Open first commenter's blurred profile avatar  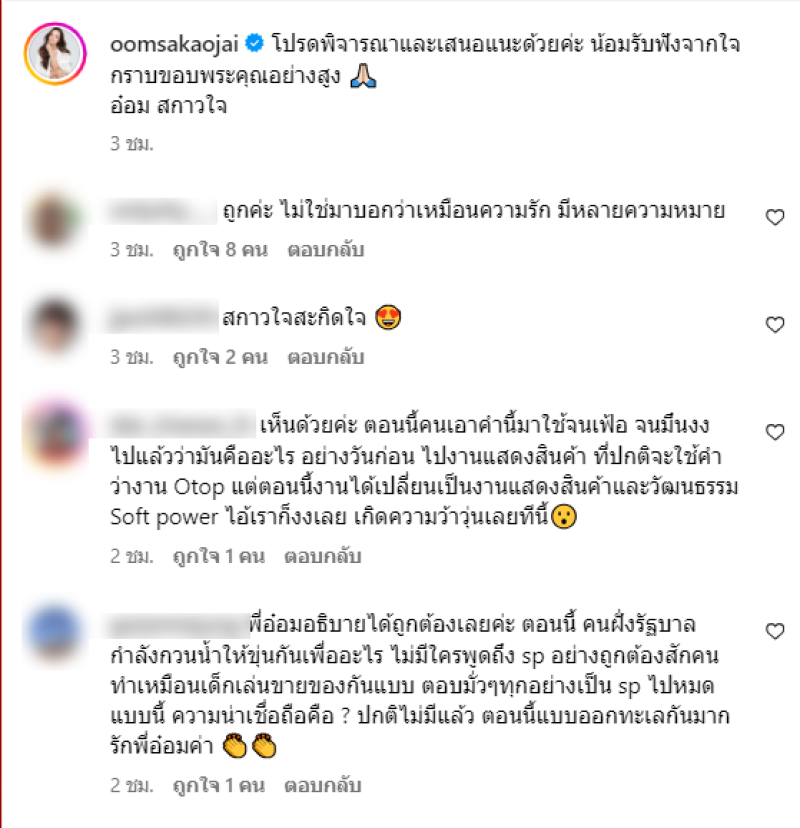click(53, 220)
